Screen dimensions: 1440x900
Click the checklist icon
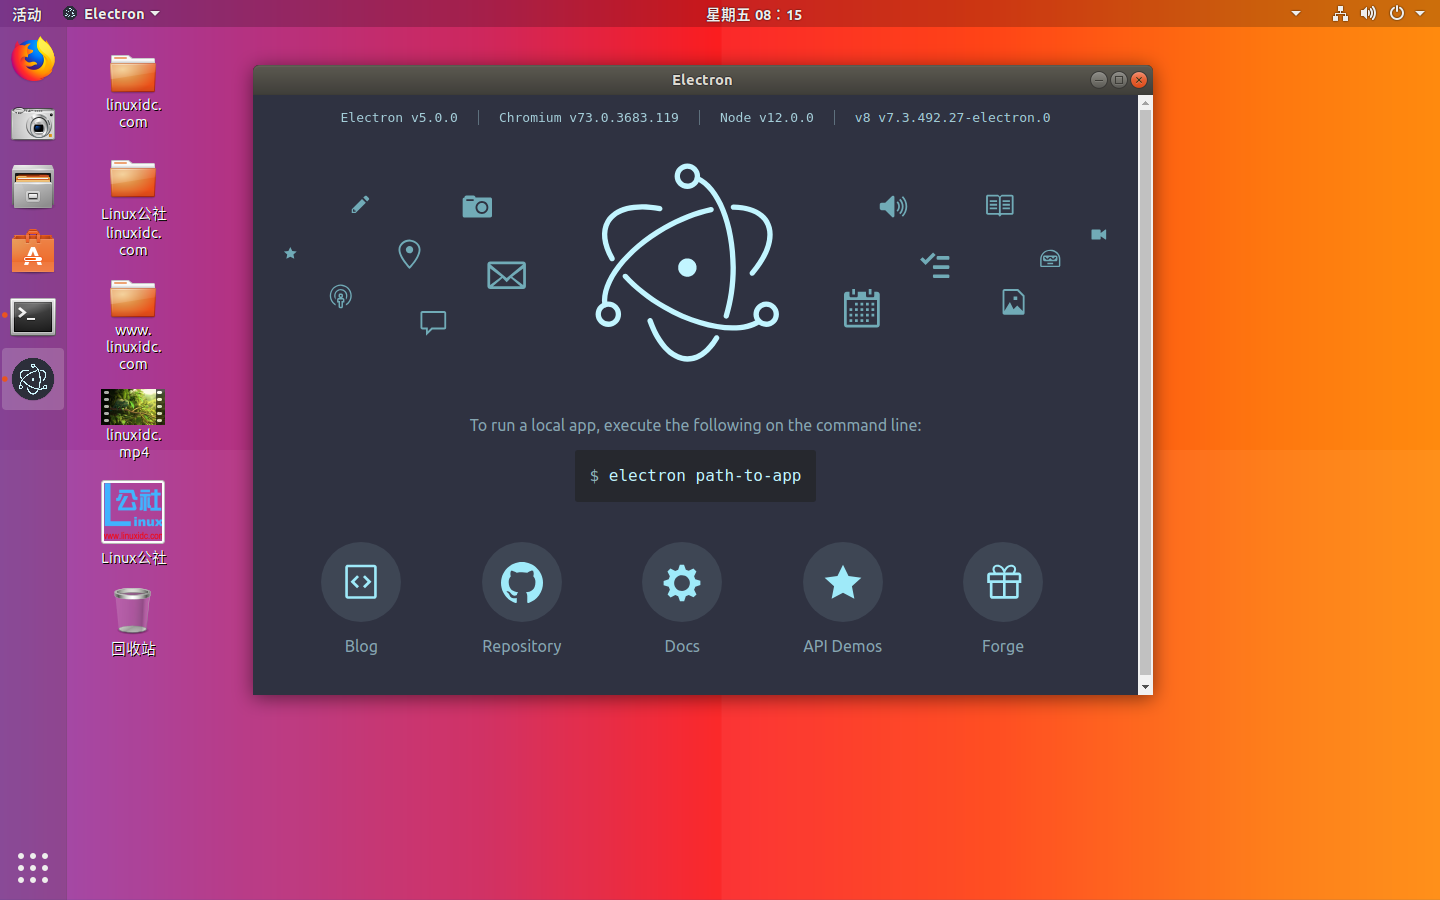pyautogui.click(x=935, y=265)
